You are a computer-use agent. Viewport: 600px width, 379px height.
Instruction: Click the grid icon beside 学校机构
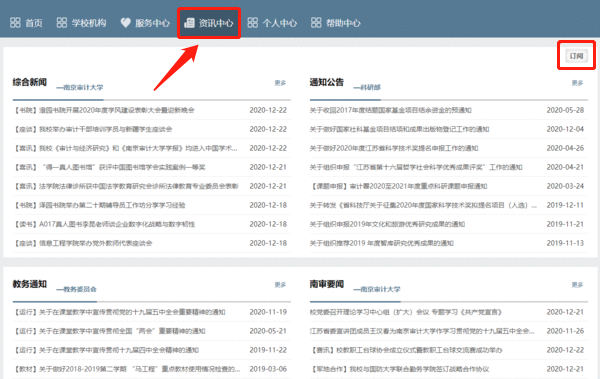tap(62, 23)
